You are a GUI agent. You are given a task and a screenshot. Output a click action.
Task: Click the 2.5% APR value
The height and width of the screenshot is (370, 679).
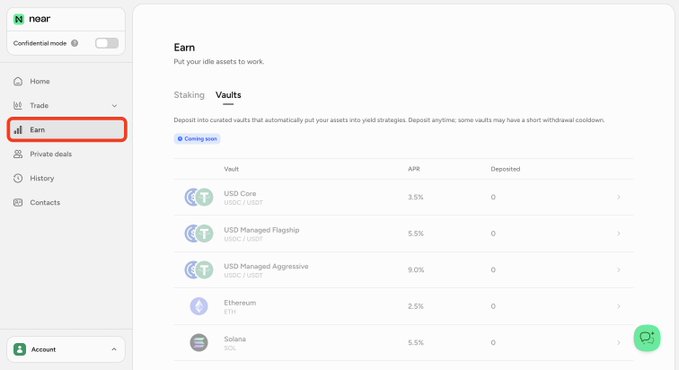tap(416, 306)
